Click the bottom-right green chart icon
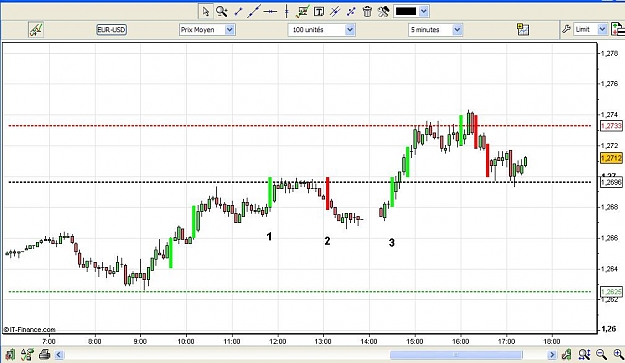 tap(567, 354)
